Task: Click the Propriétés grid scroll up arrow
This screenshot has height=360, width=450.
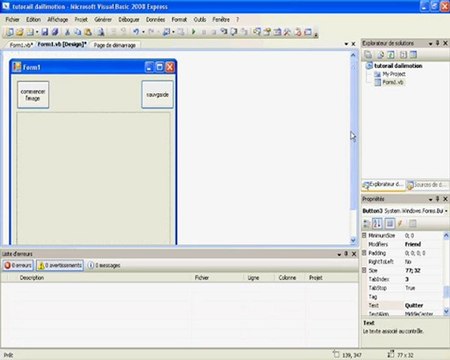Action: pos(446,235)
